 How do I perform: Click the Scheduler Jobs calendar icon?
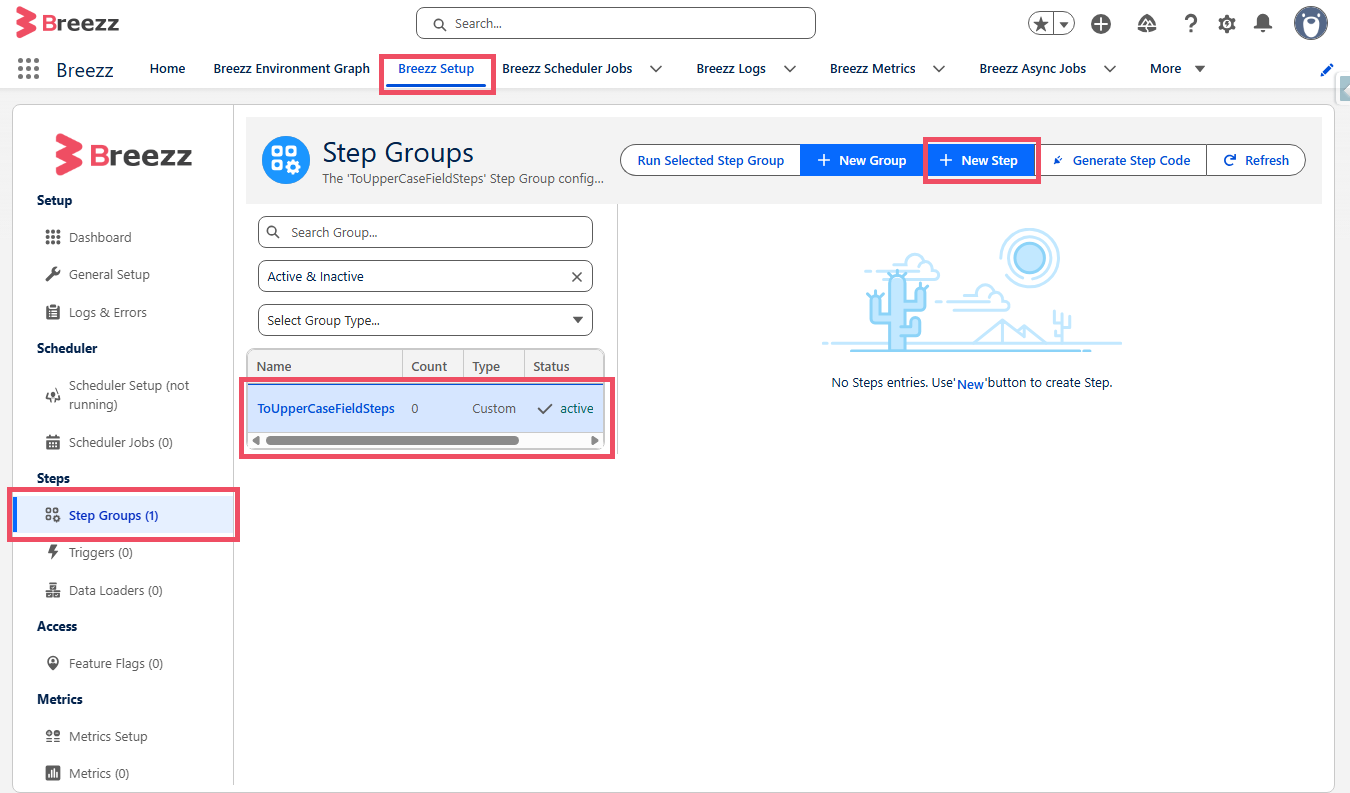tap(53, 442)
